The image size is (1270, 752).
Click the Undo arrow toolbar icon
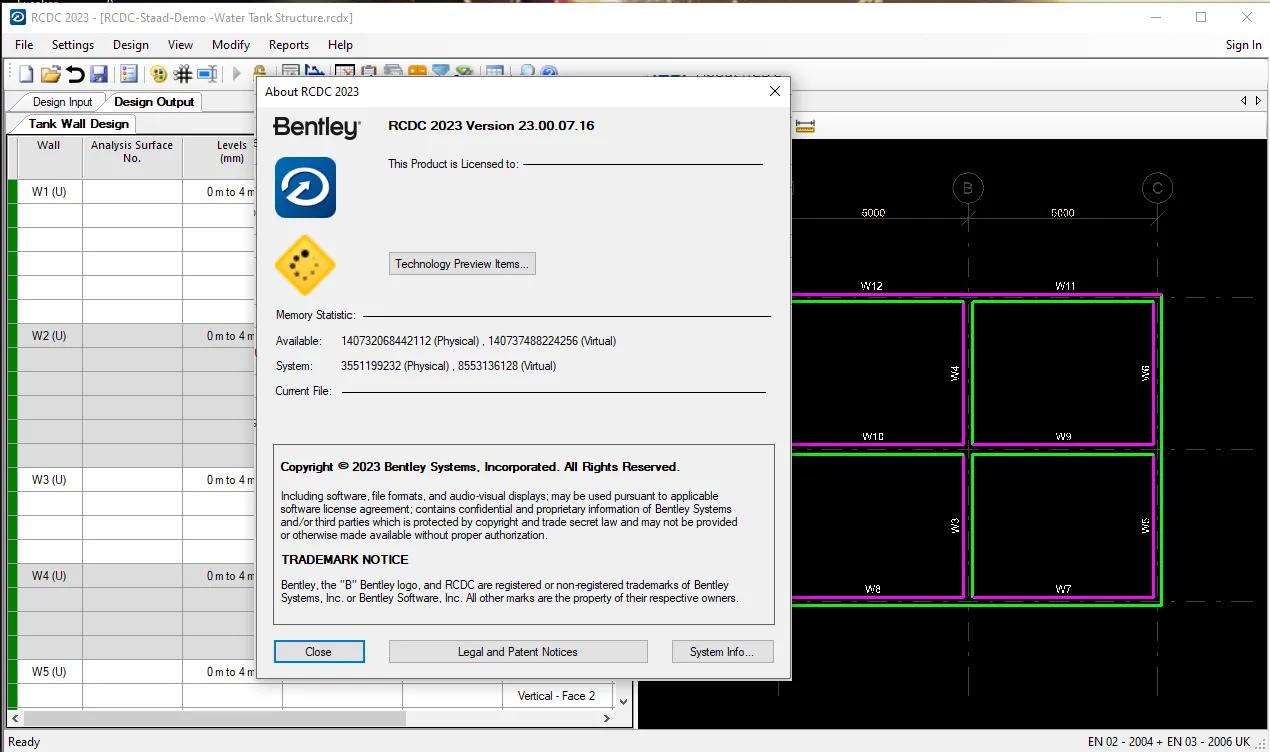click(75, 74)
